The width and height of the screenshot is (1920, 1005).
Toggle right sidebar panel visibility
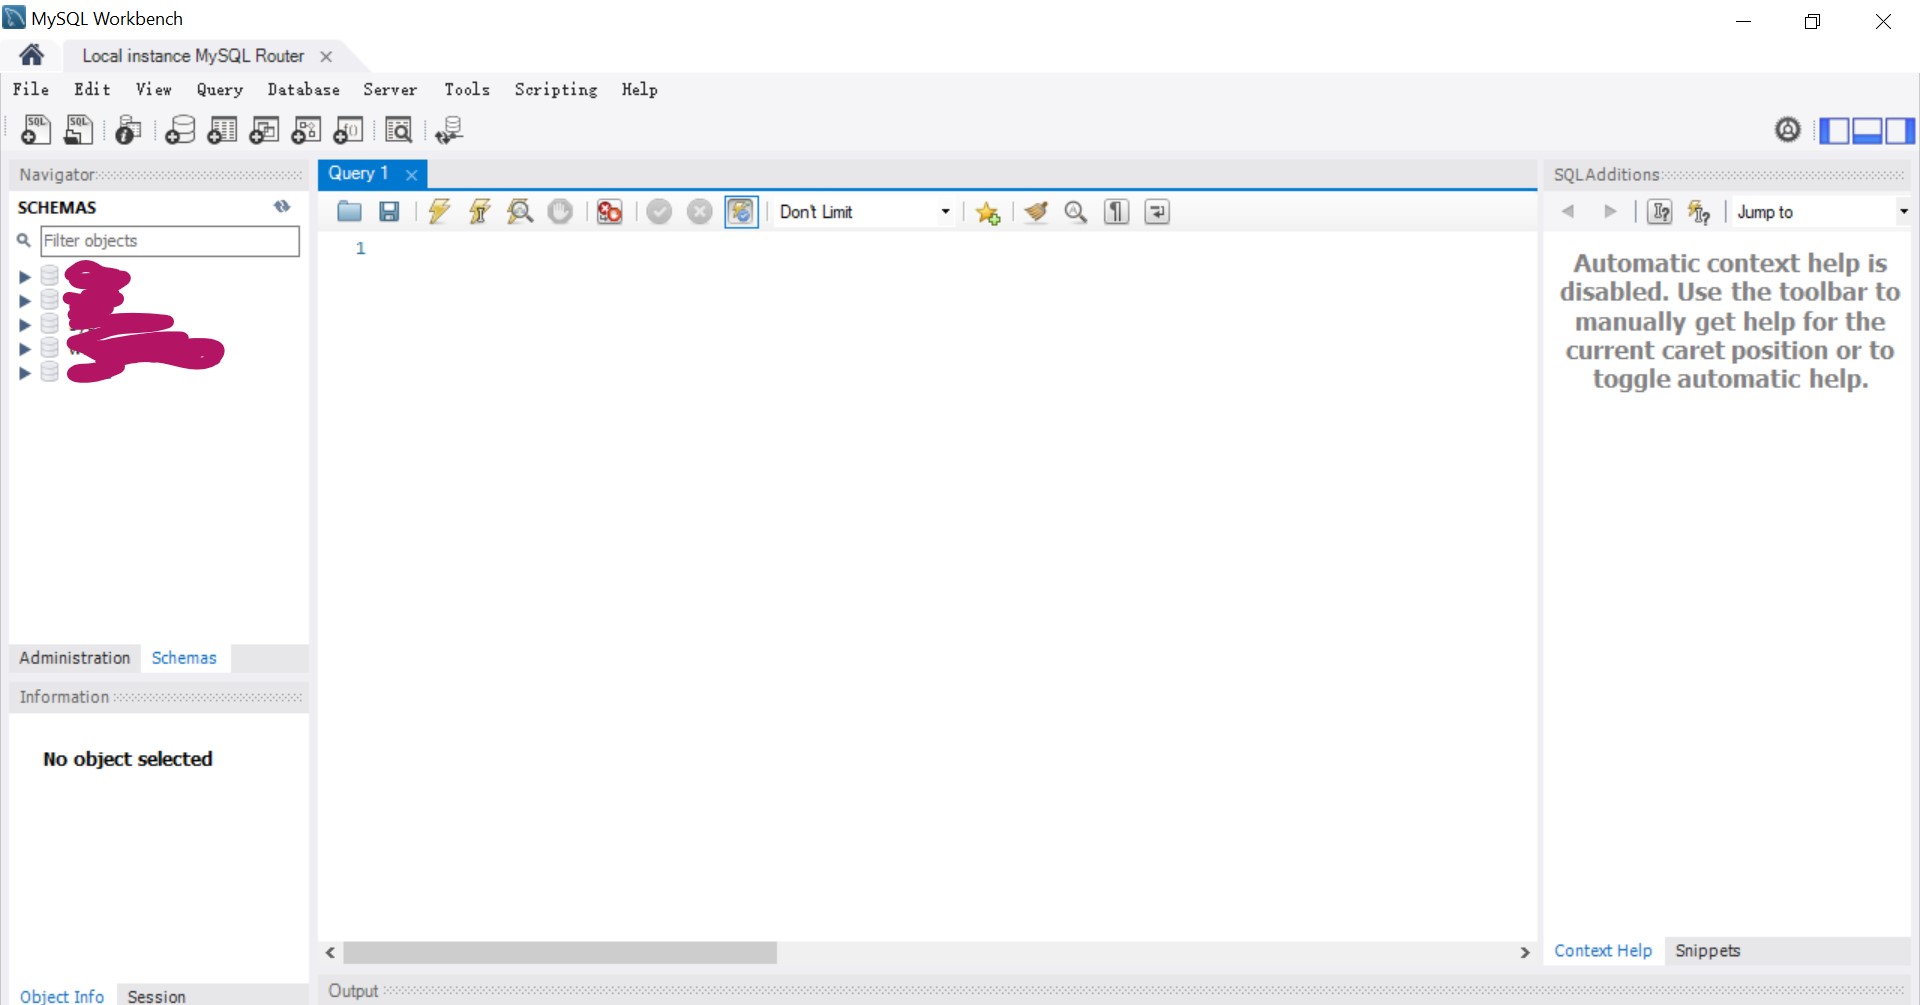[1900, 130]
